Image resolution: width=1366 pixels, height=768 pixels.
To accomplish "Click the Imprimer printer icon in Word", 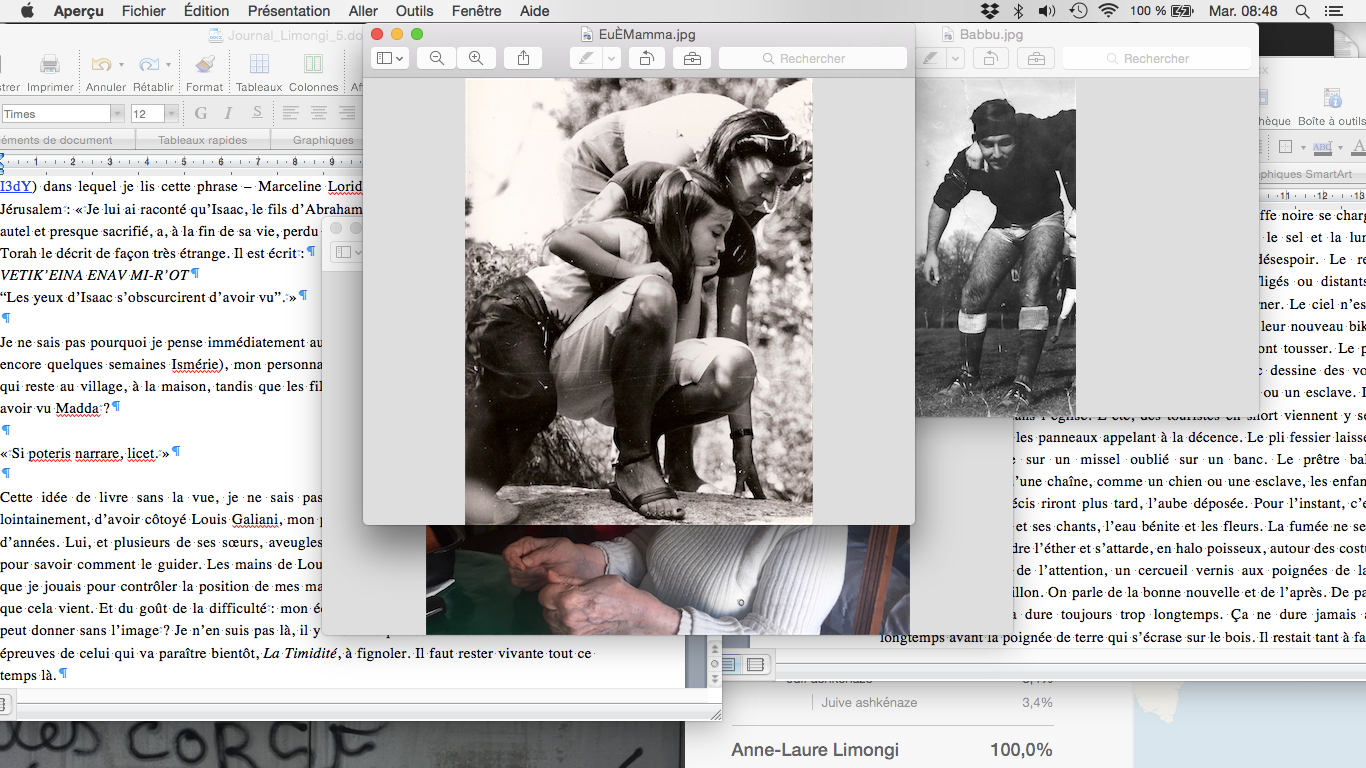I will (50, 66).
